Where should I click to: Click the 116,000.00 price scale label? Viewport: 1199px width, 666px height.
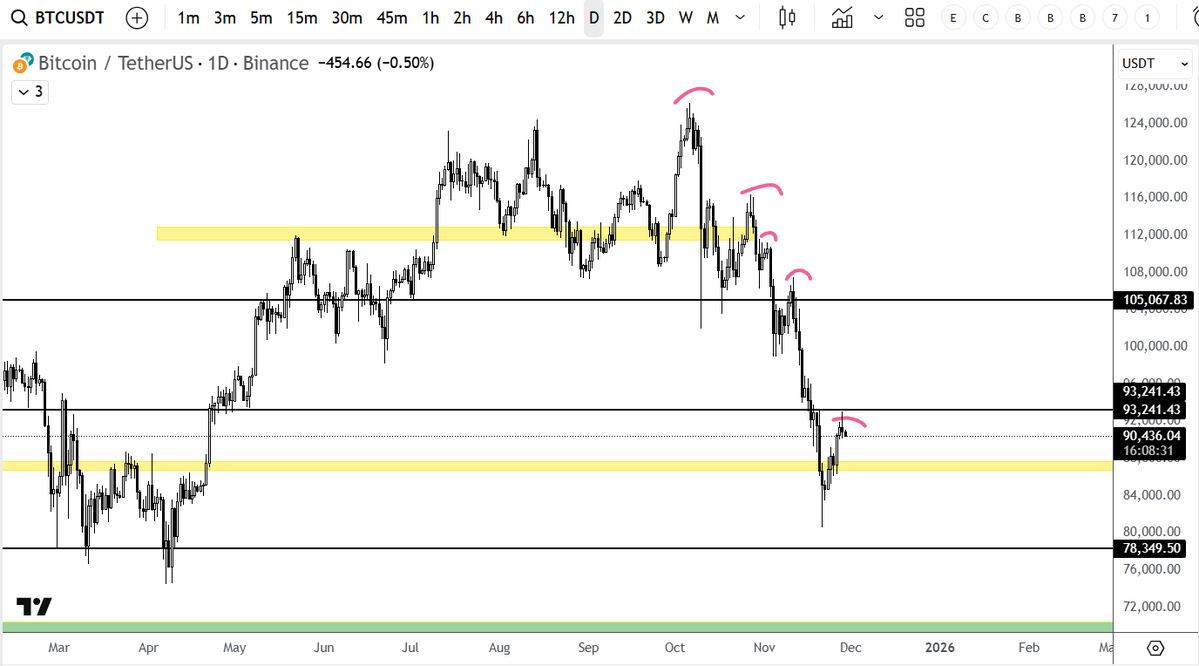point(1155,197)
